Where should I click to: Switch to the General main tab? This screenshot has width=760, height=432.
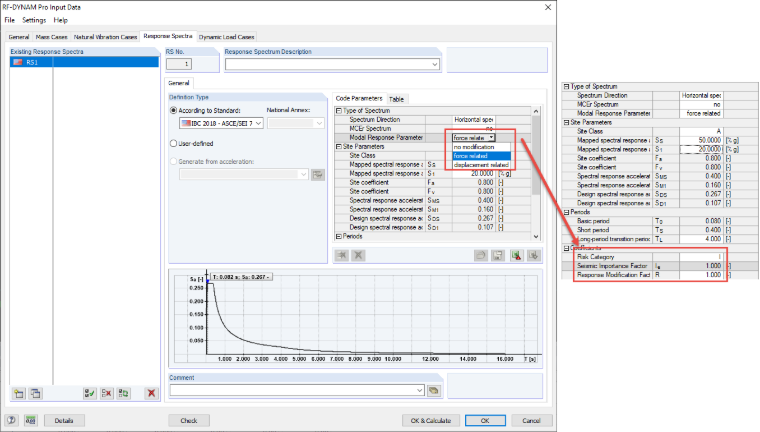pos(19,37)
